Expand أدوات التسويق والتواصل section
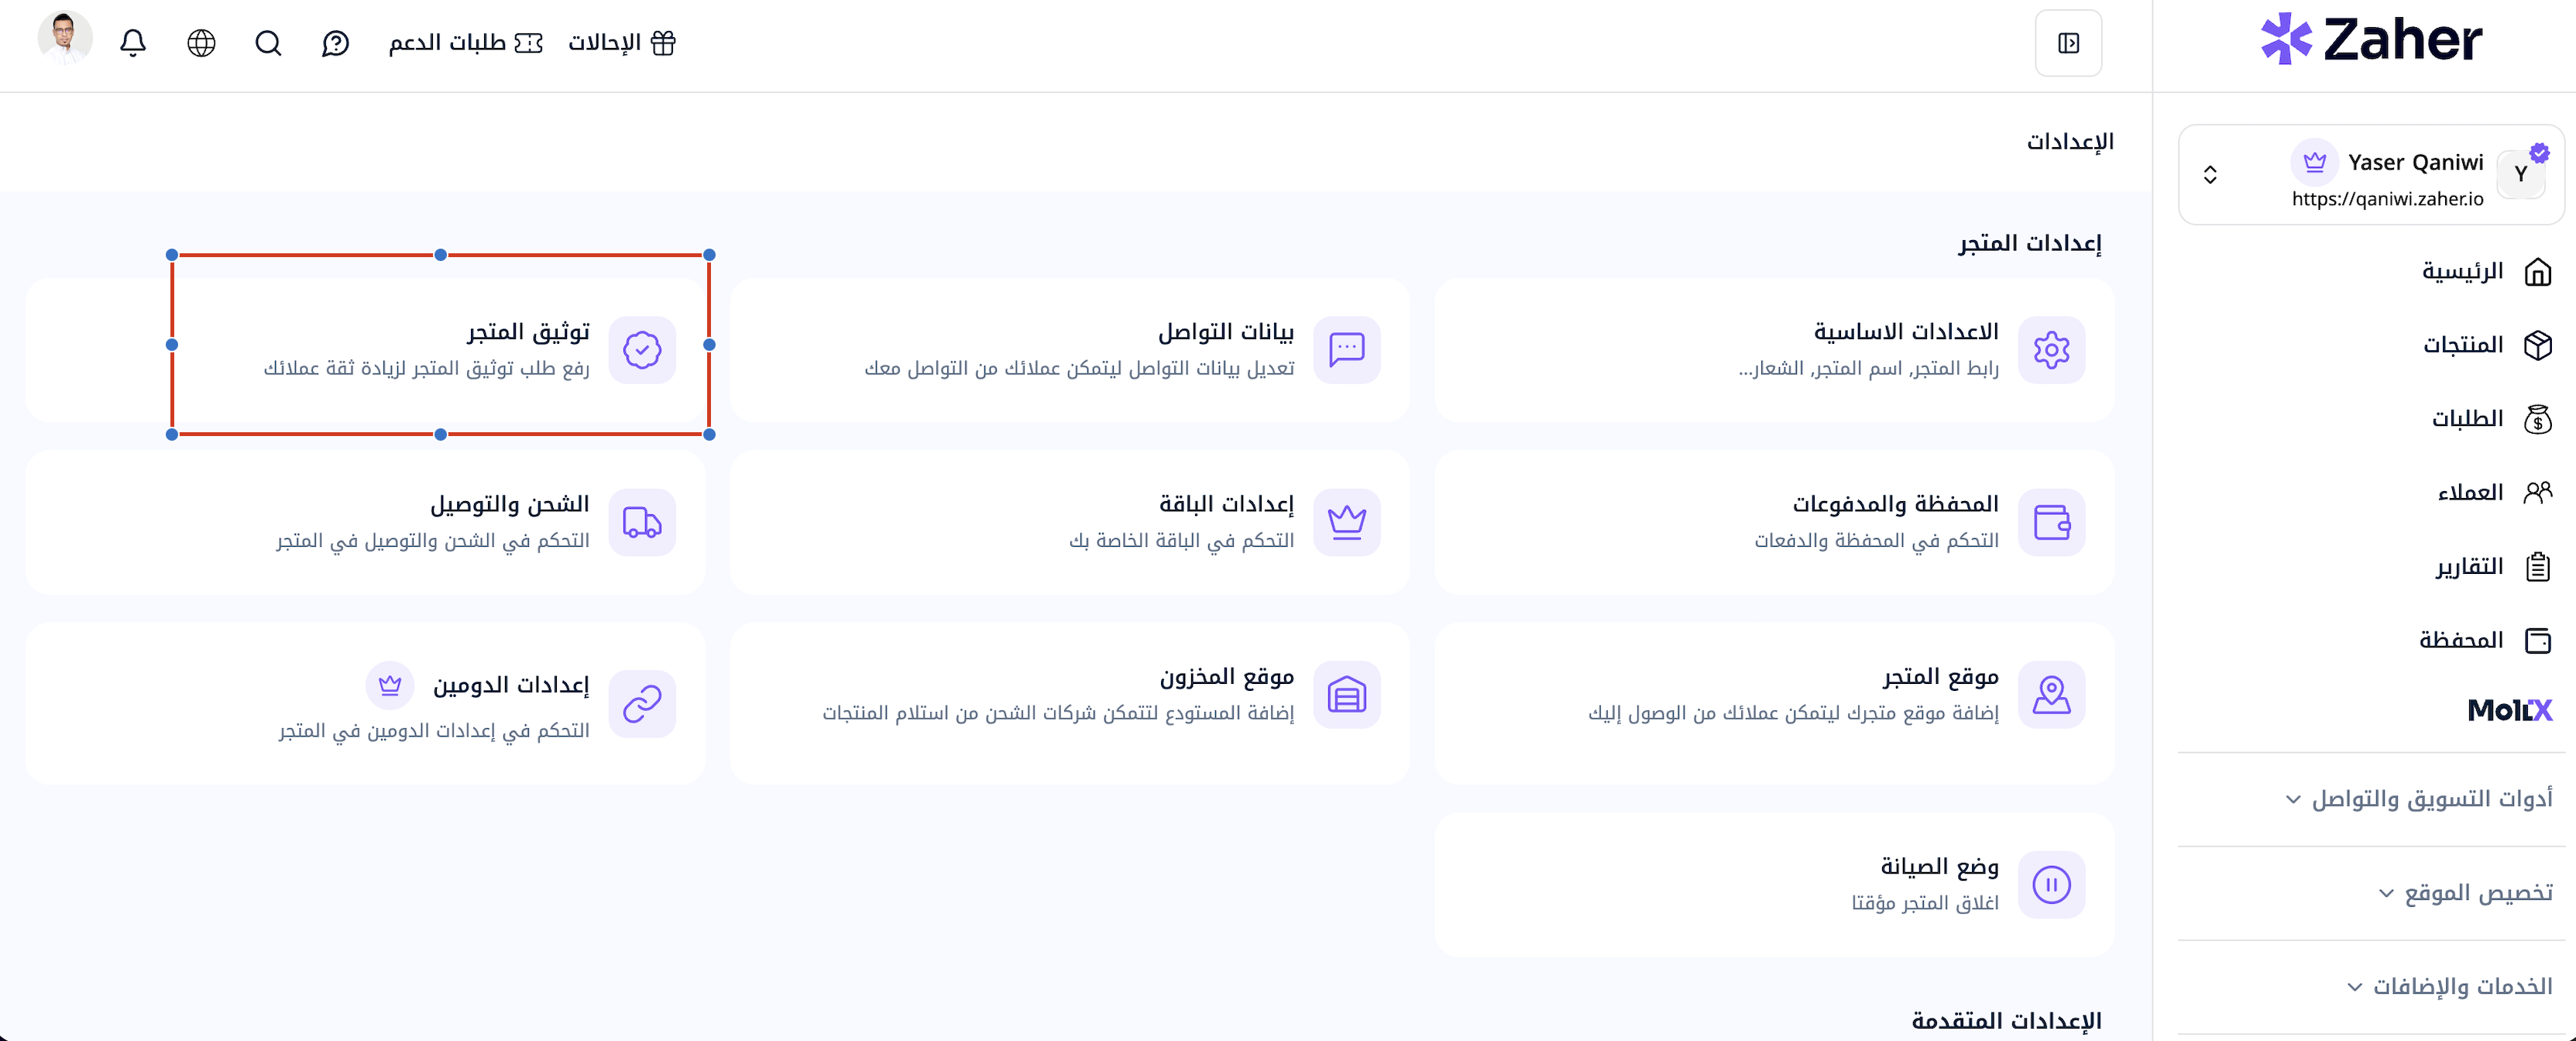Viewport: 2576px width, 1041px height. click(2419, 798)
